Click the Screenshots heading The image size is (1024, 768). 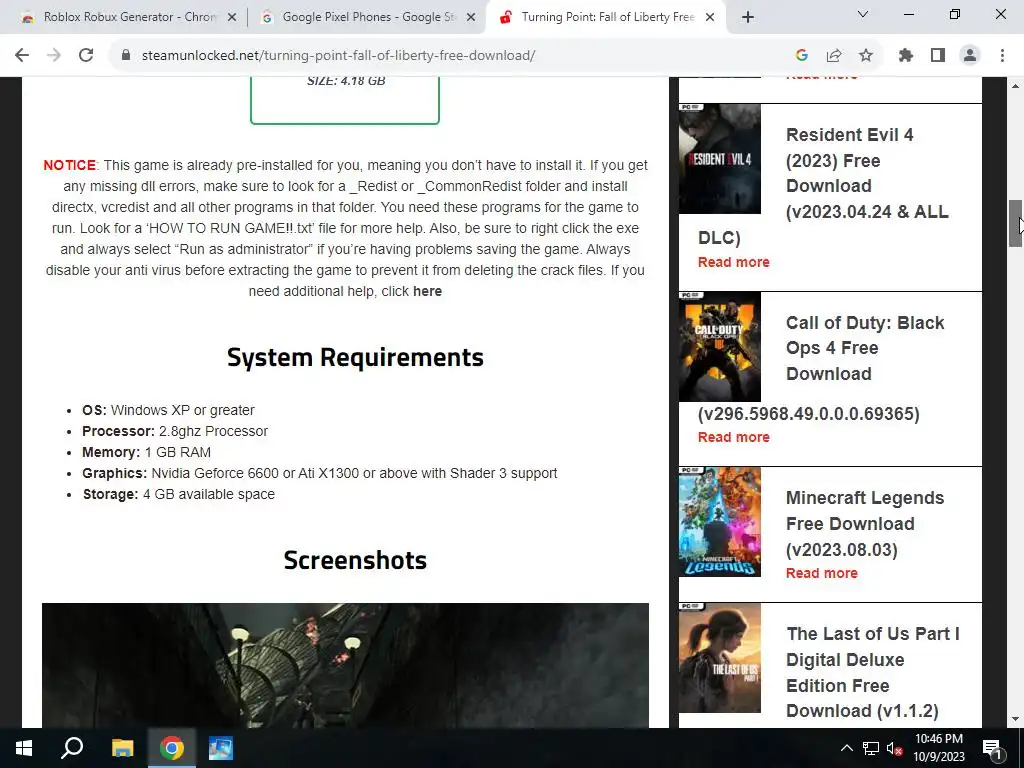coord(355,560)
